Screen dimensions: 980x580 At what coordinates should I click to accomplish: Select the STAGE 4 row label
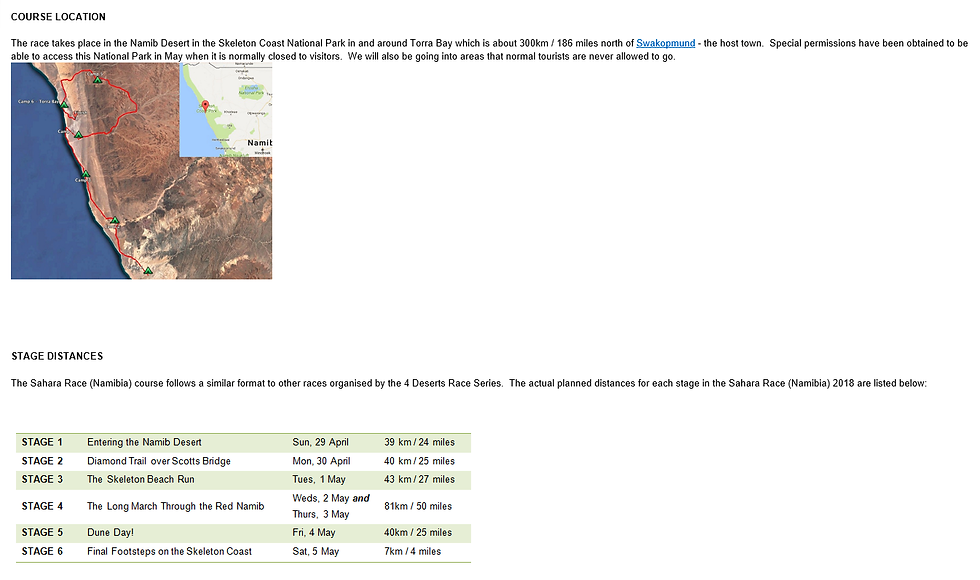pos(42,506)
